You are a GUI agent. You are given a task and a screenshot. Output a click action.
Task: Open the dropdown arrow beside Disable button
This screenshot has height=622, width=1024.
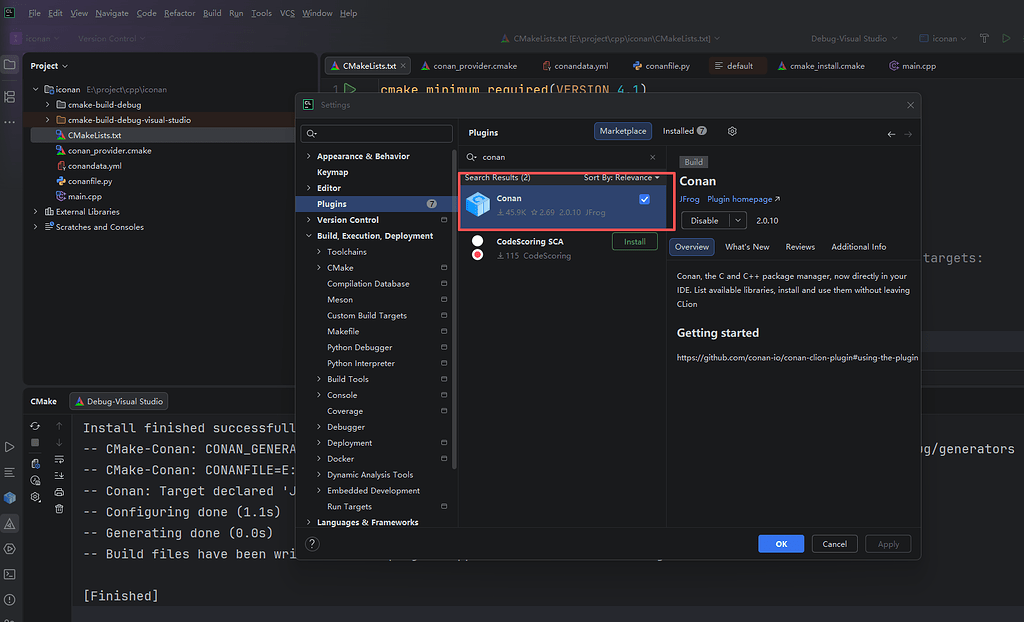click(737, 221)
